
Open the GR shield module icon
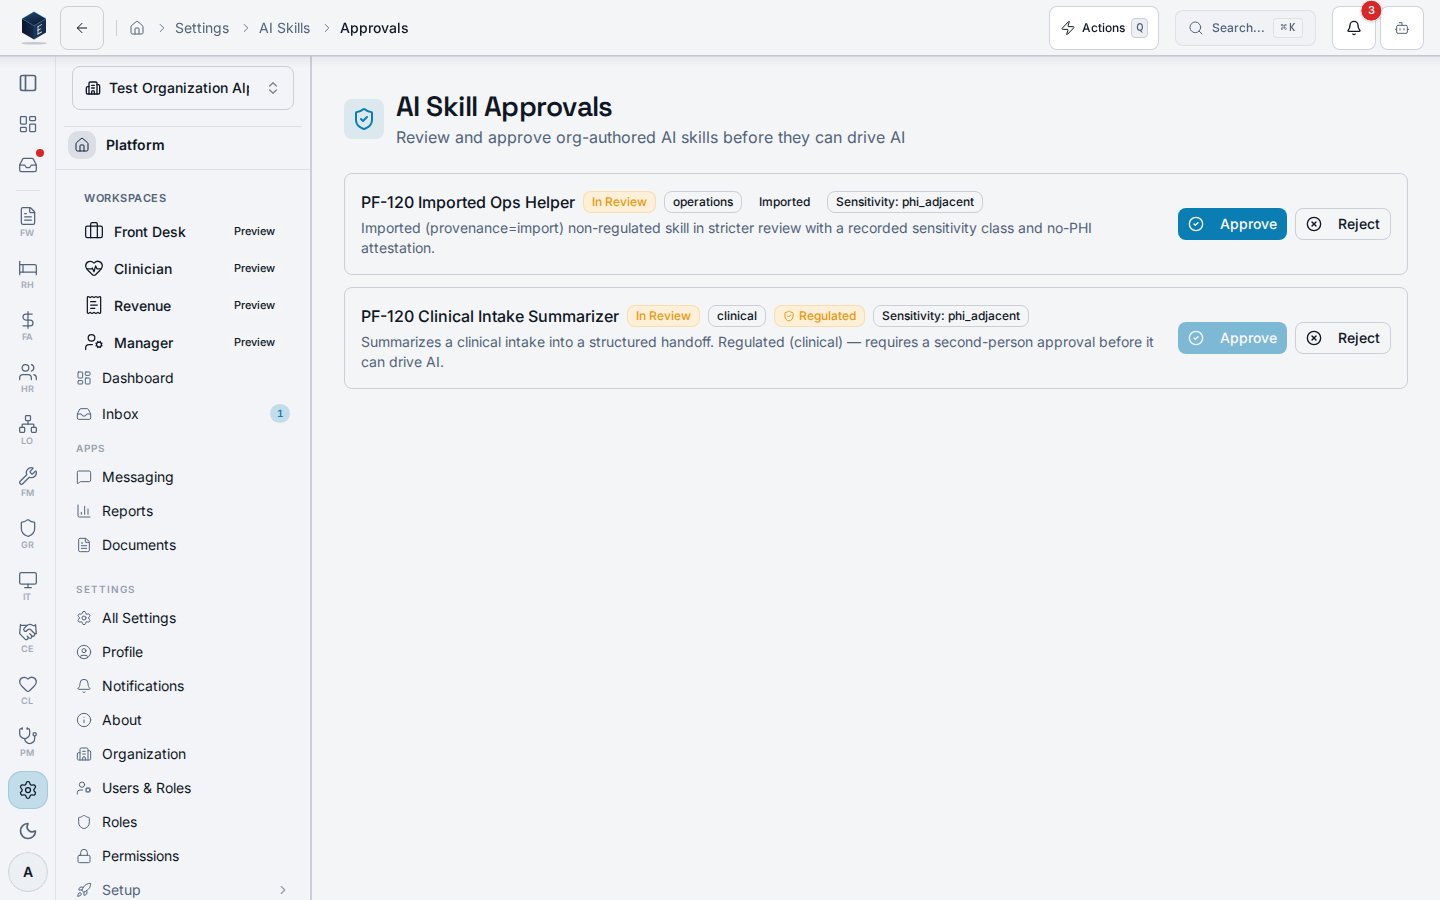click(28, 533)
